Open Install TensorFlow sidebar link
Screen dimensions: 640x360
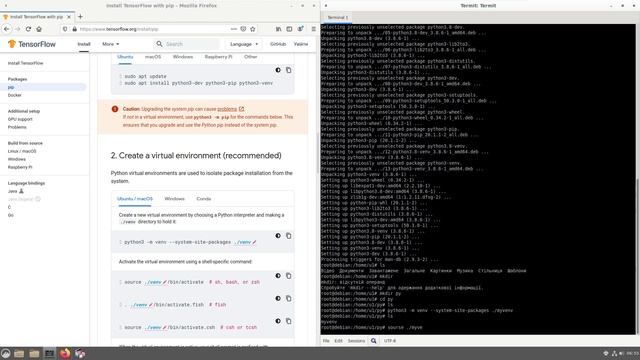point(25,63)
